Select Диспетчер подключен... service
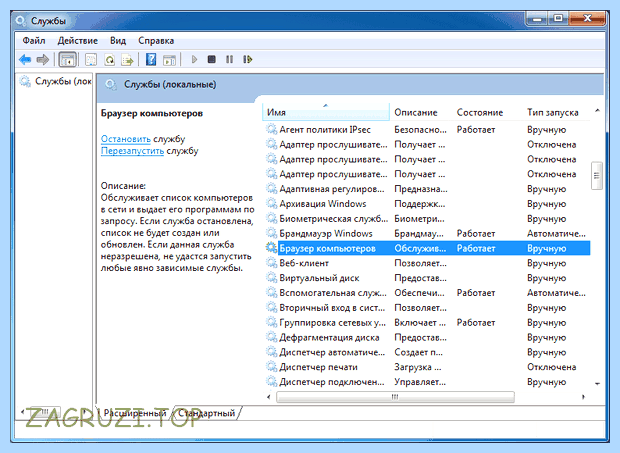The image size is (620, 453). [x=428, y=382]
